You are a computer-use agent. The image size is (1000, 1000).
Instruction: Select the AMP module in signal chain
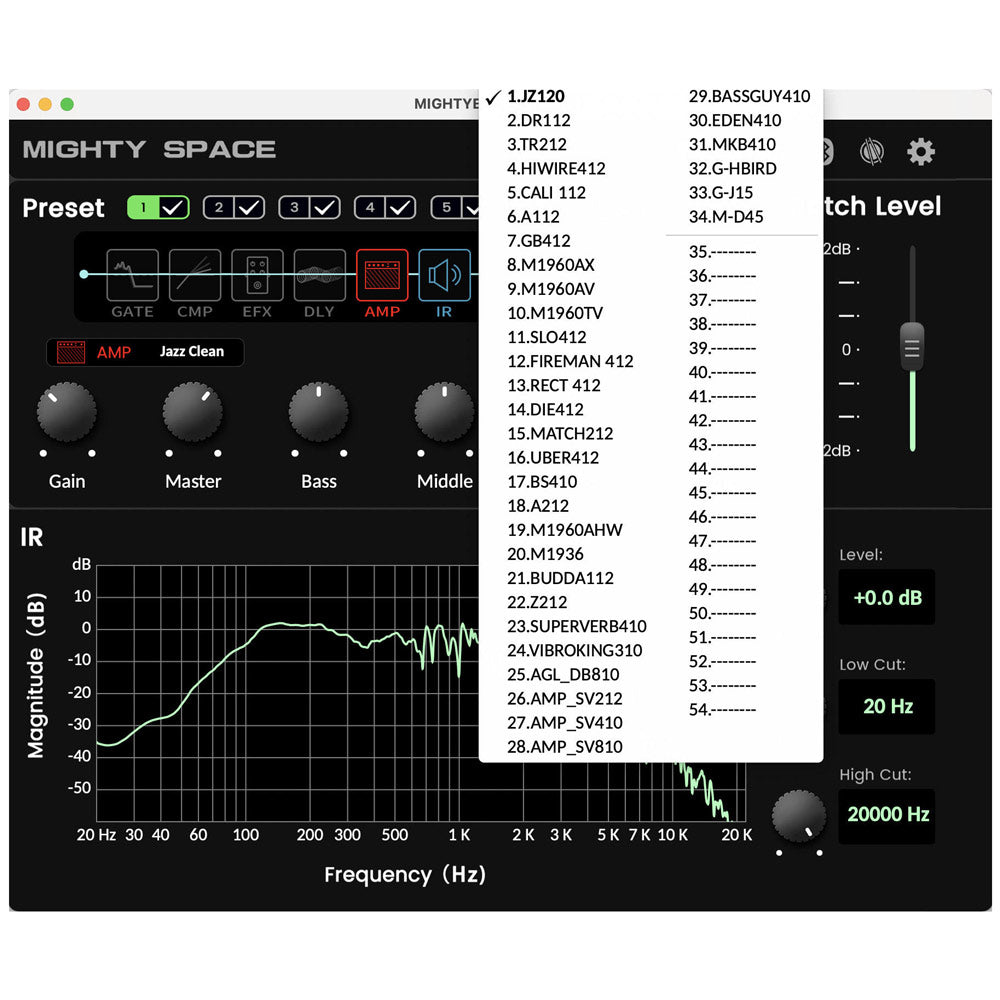[382, 276]
